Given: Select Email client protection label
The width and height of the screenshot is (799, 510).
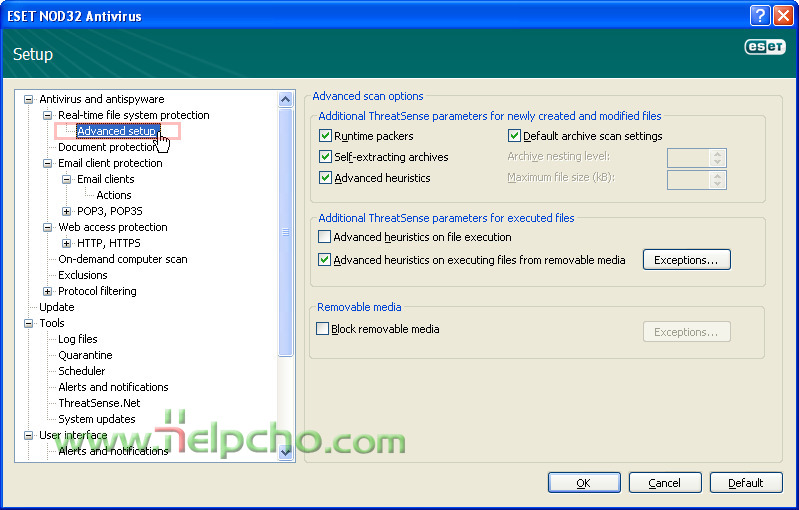Looking at the screenshot, I should pos(110,163).
